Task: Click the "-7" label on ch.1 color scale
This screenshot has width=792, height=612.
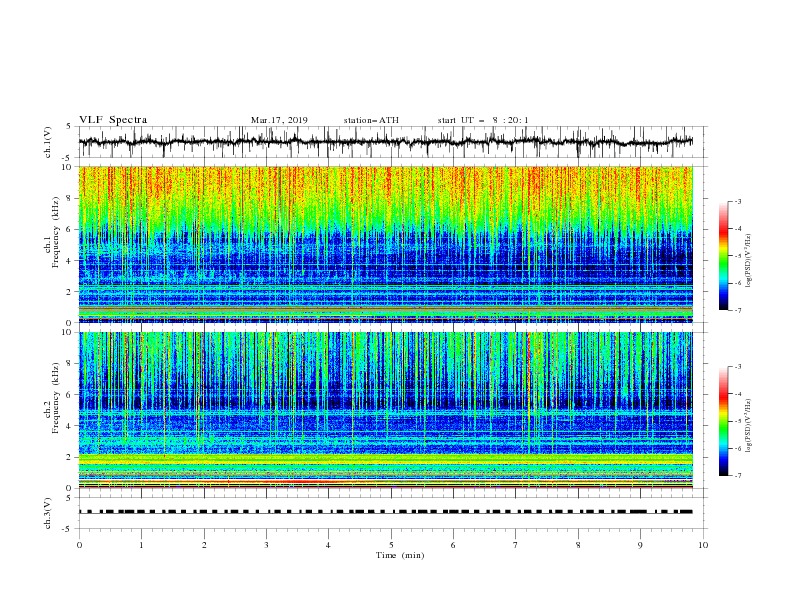Action: (737, 310)
